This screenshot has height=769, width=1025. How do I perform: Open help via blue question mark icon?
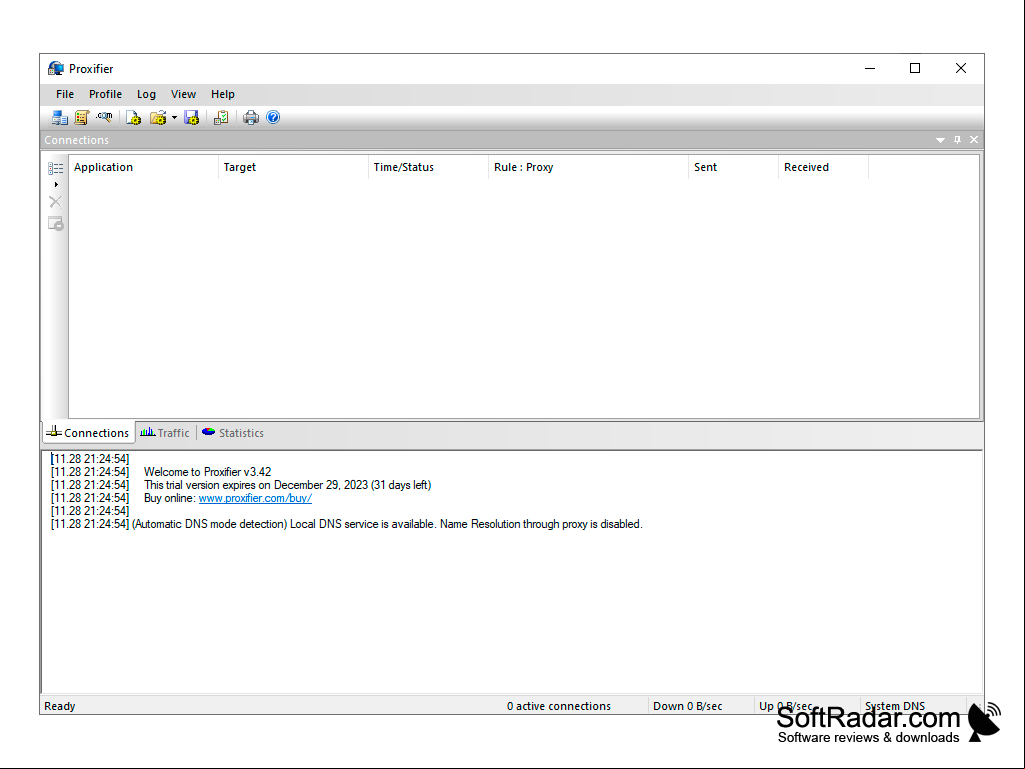click(273, 118)
